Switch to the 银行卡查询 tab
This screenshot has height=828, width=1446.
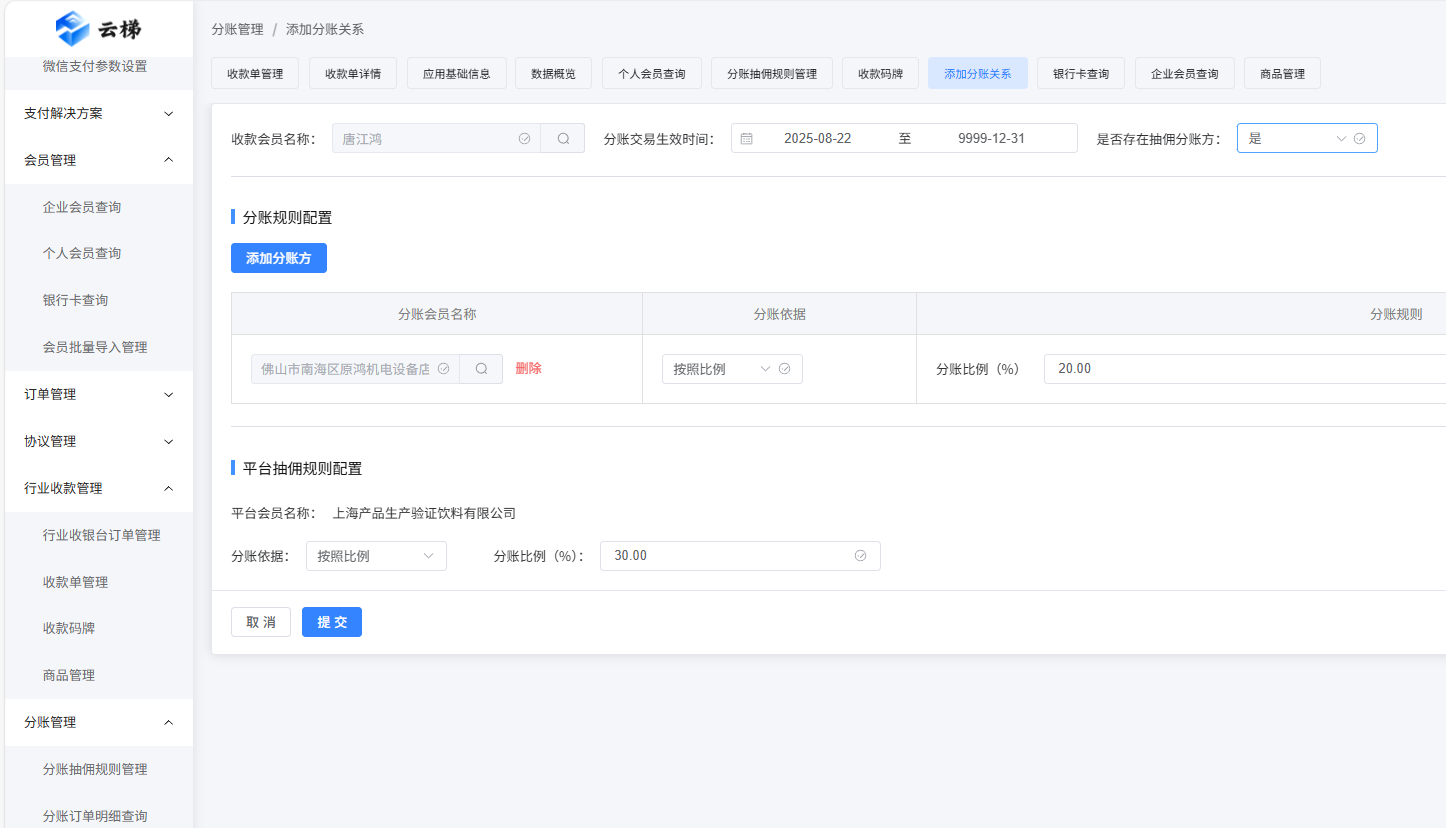point(1080,74)
